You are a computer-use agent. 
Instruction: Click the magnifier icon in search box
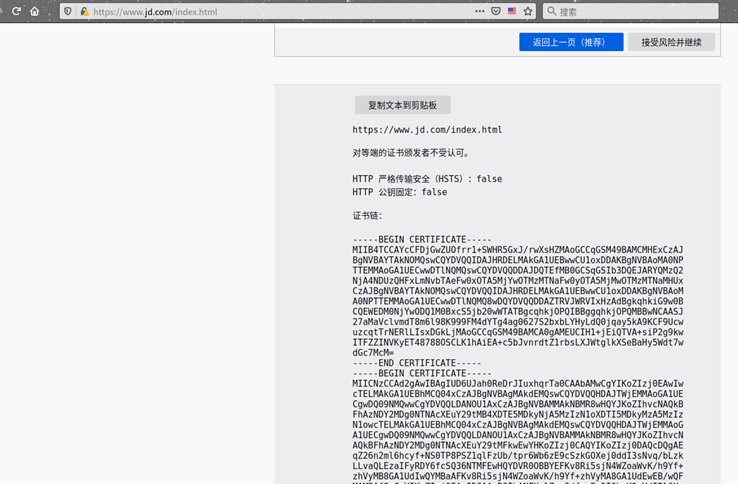[551, 12]
